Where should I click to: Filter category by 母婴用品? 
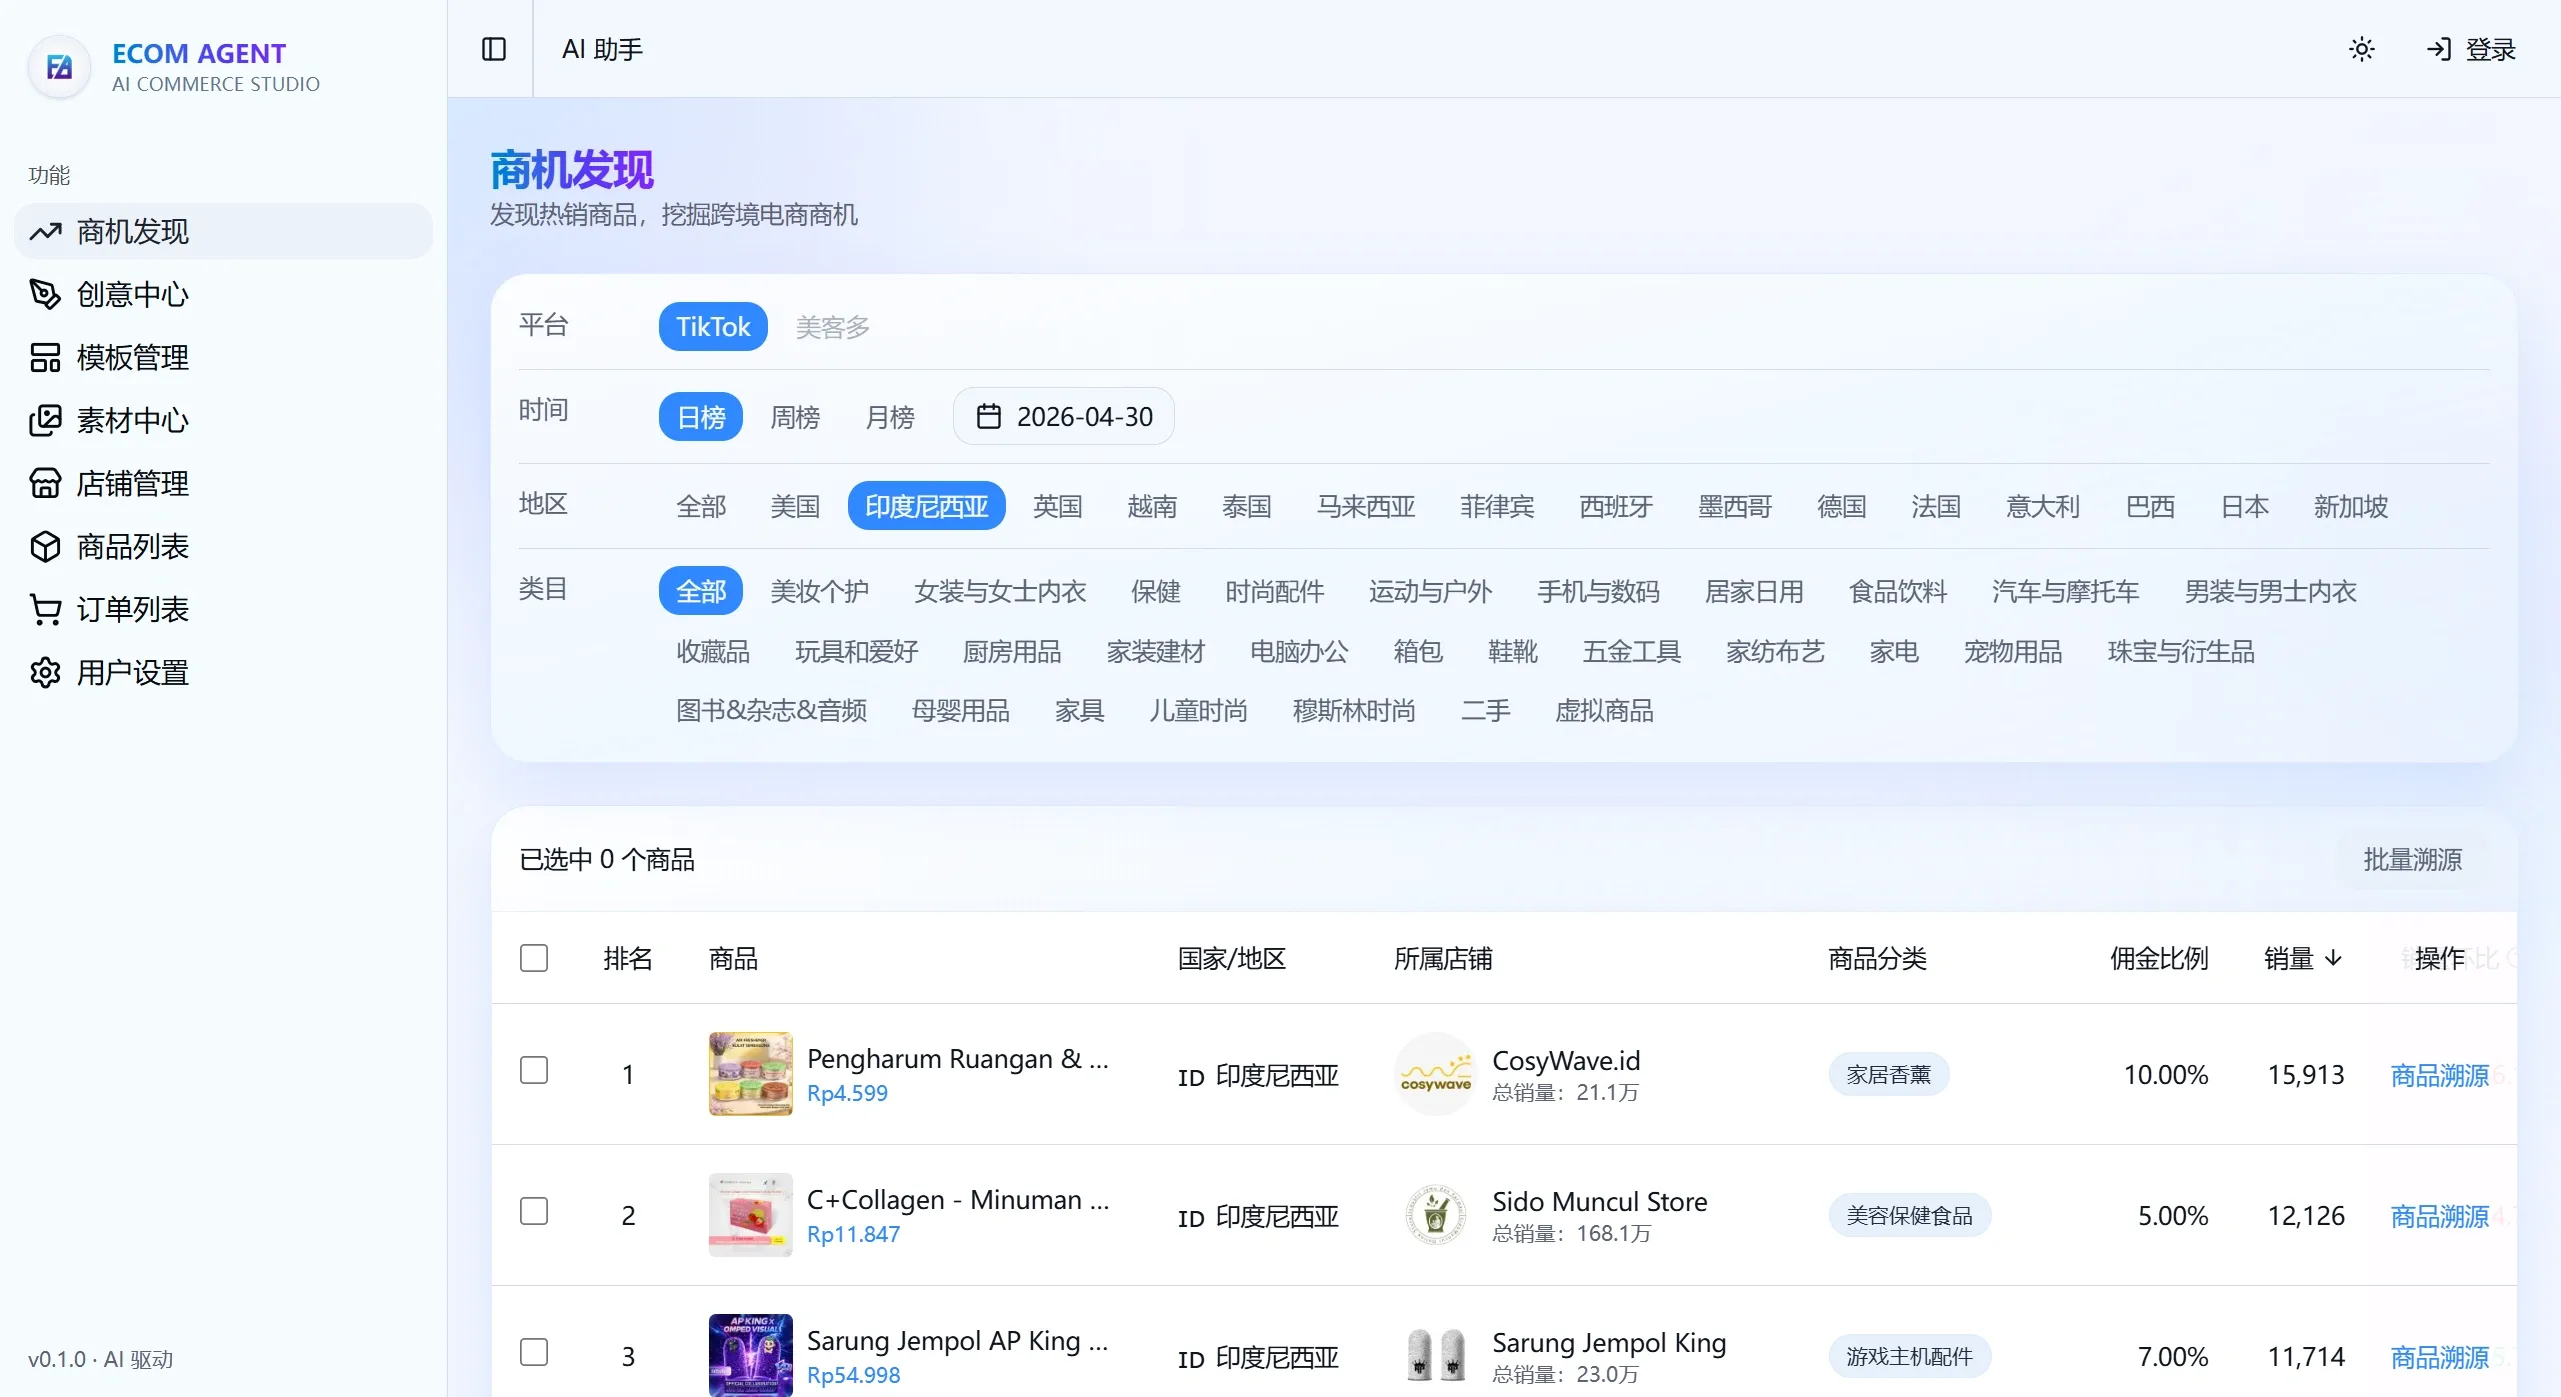point(961,710)
